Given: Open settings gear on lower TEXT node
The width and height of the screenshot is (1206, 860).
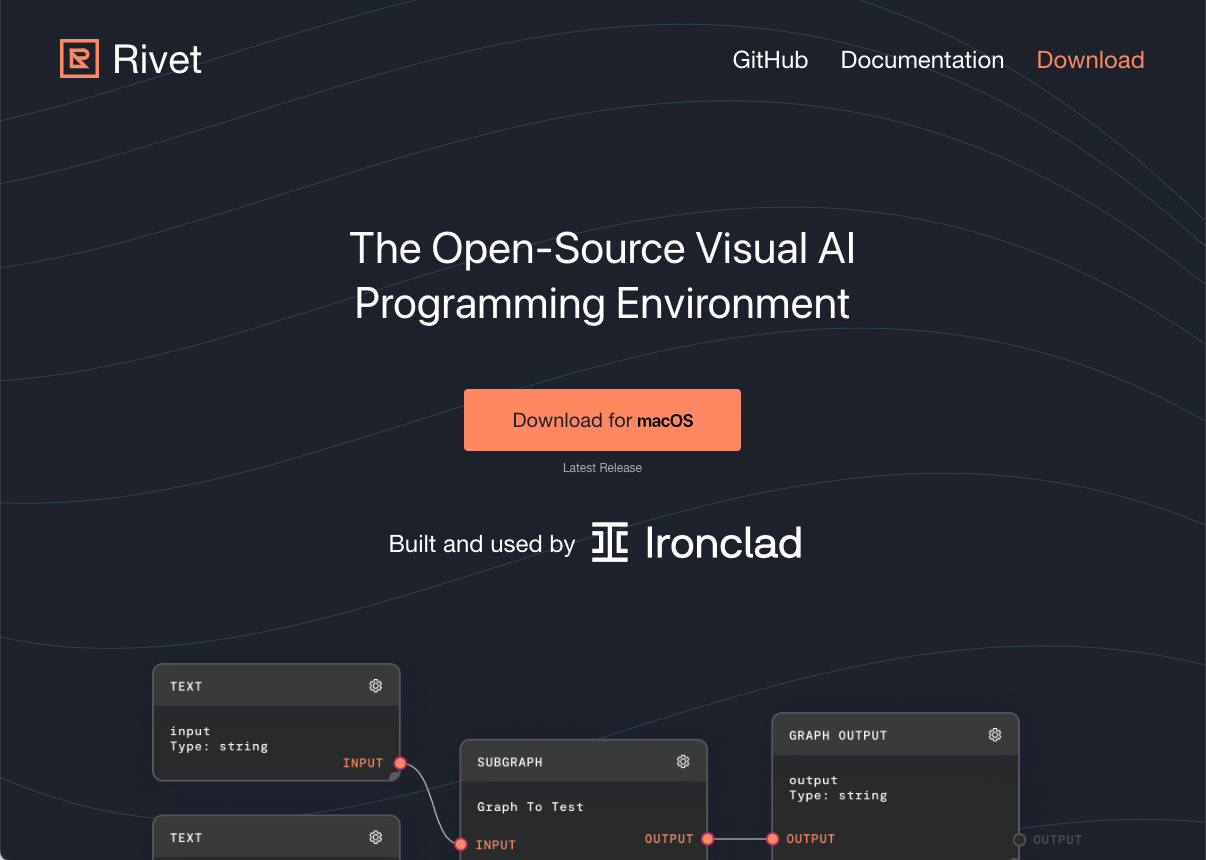Looking at the screenshot, I should 376,837.
